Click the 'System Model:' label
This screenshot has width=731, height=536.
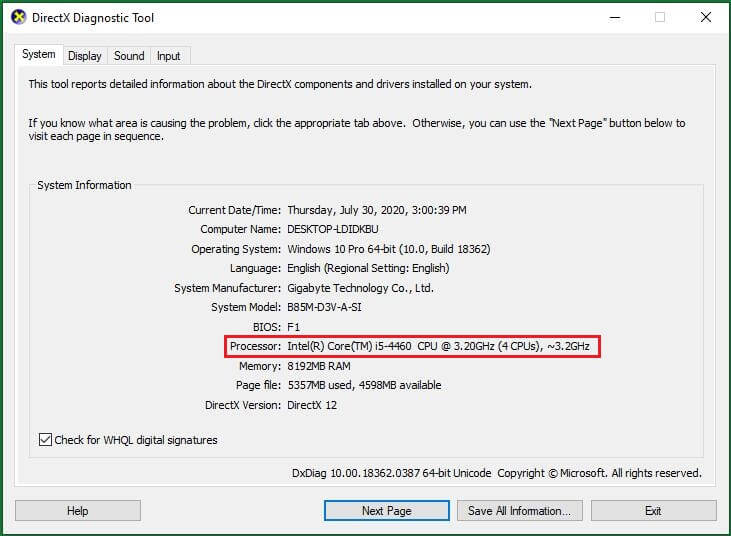tap(246, 307)
